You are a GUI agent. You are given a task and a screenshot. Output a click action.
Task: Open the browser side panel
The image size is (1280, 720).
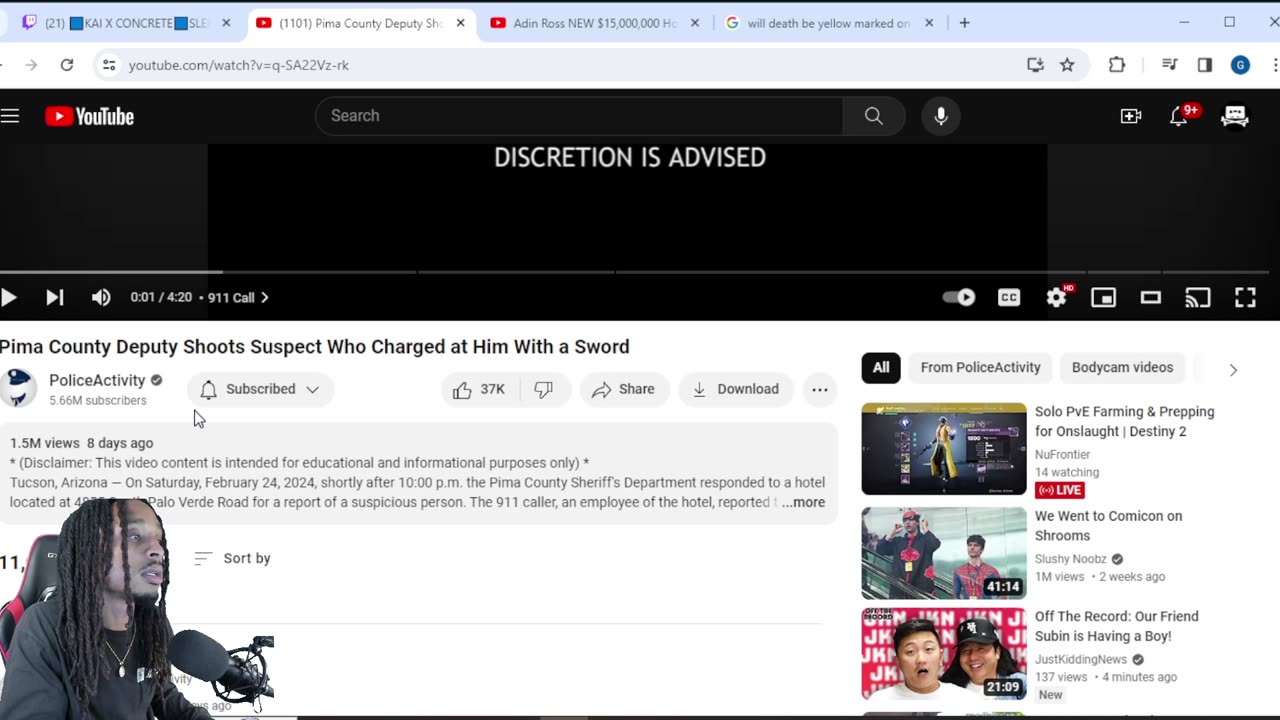click(x=1205, y=65)
